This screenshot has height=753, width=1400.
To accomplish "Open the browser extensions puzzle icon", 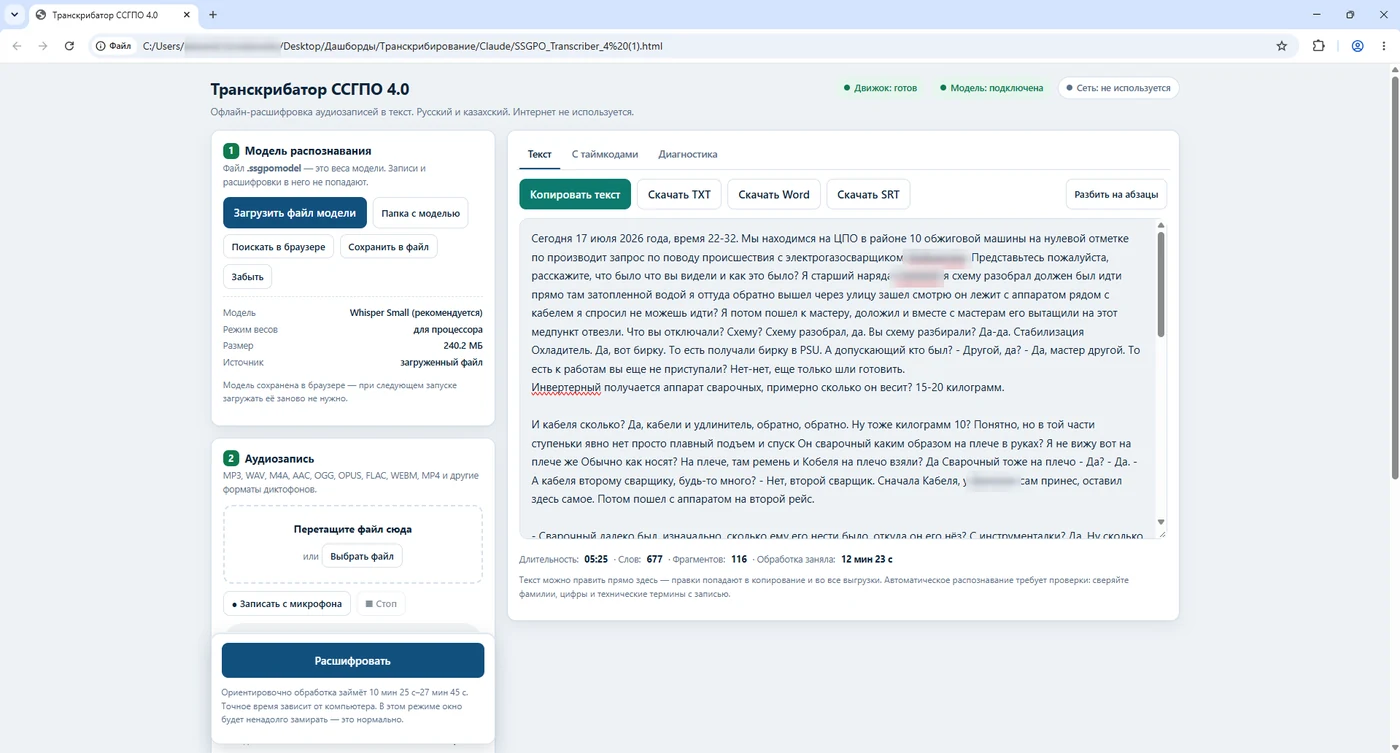I will 1318,46.
